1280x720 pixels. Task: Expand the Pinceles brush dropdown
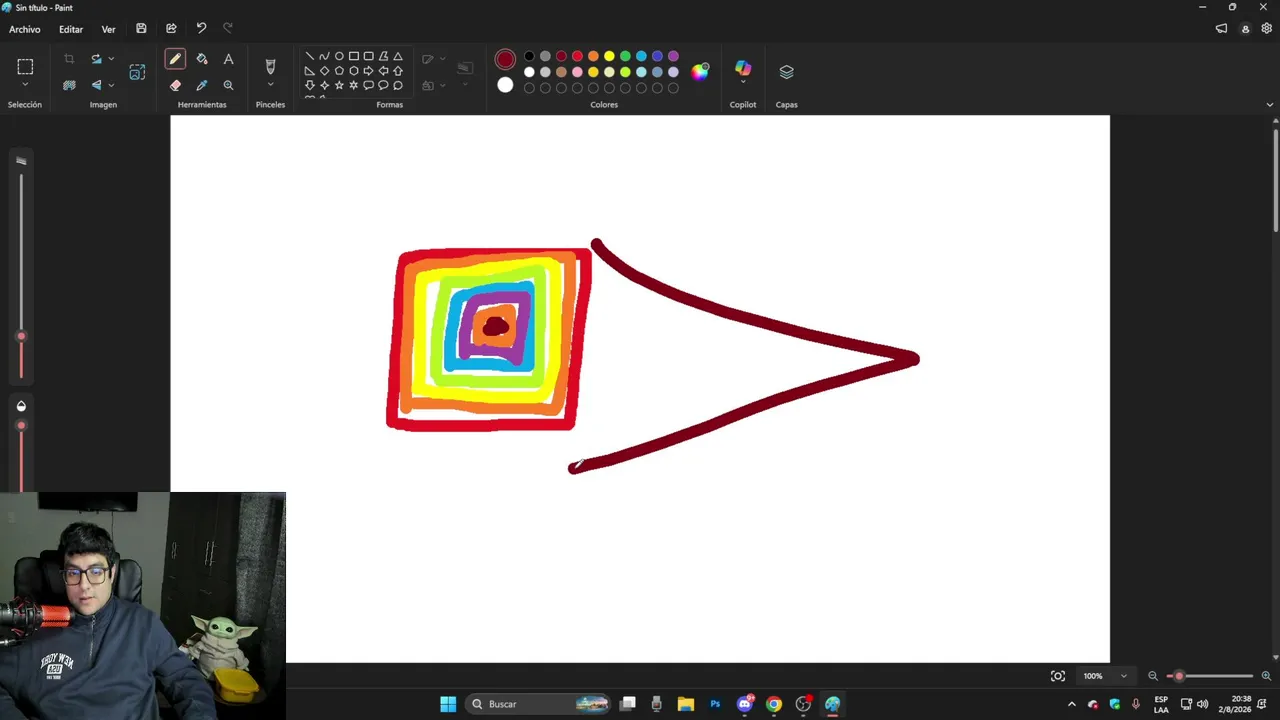270,86
